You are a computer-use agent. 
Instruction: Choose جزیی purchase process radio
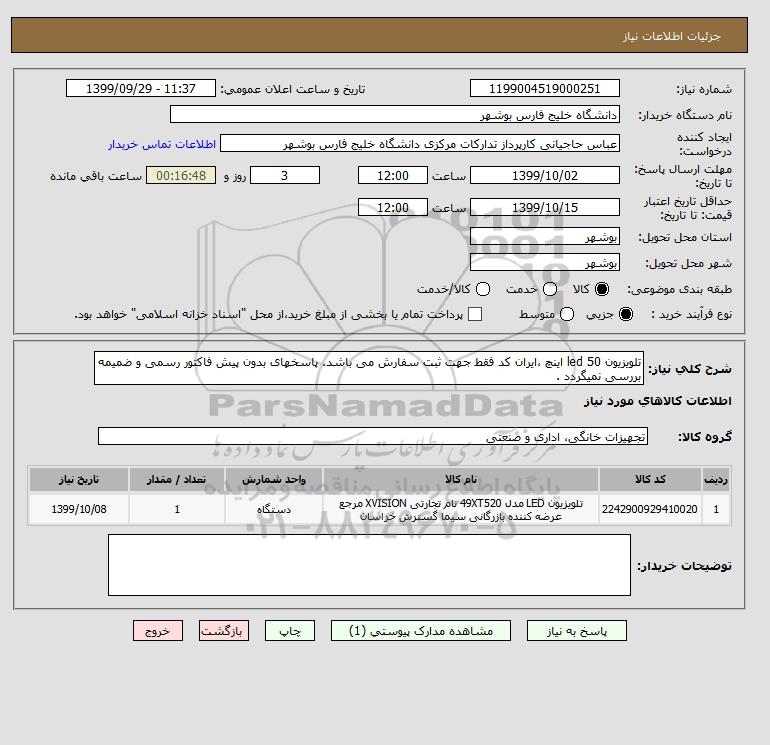click(x=626, y=314)
